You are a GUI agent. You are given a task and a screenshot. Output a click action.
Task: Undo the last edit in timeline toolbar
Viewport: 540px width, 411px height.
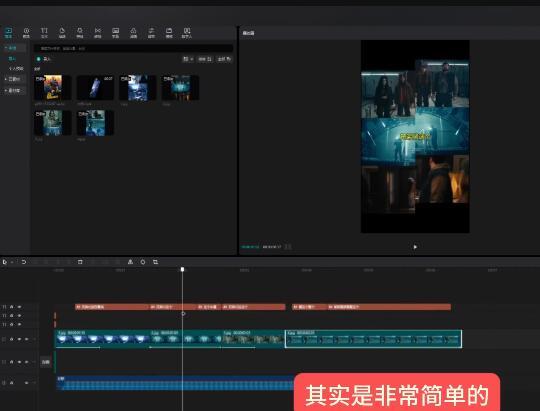[24, 262]
